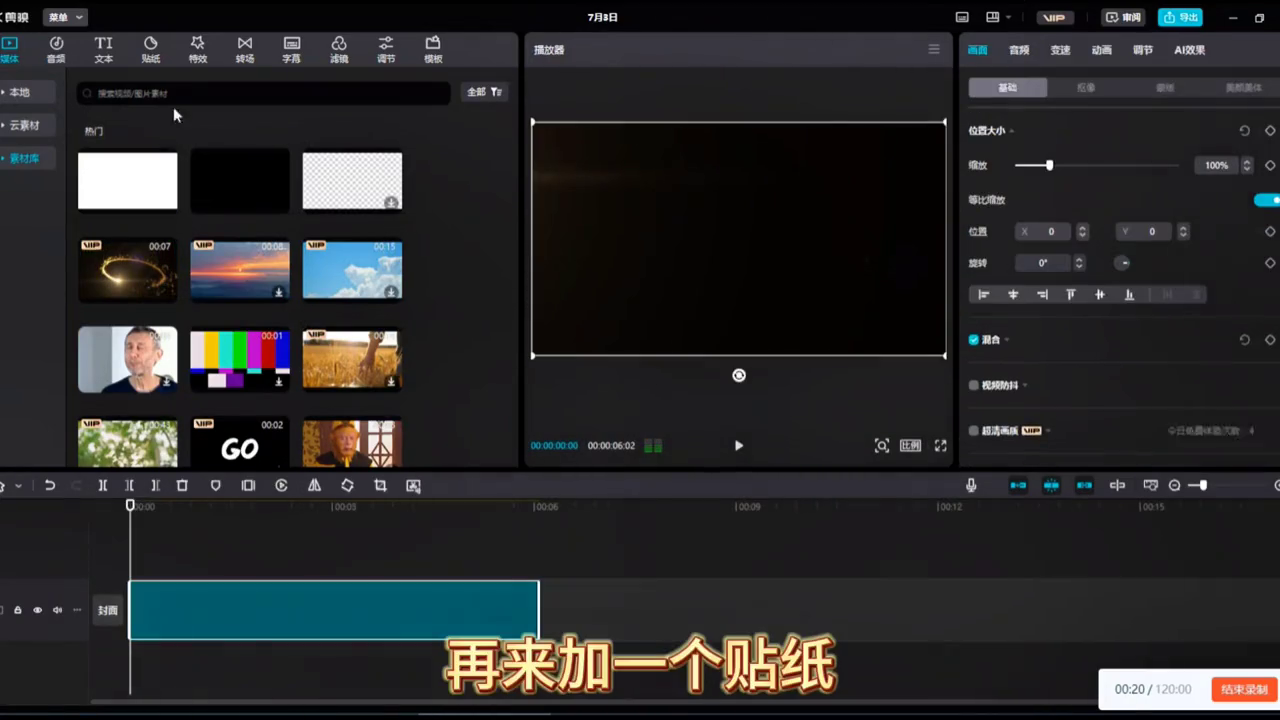Enable the 视频防抖 stabilization checkbox
Viewport: 1280px width, 720px height.
click(973, 385)
